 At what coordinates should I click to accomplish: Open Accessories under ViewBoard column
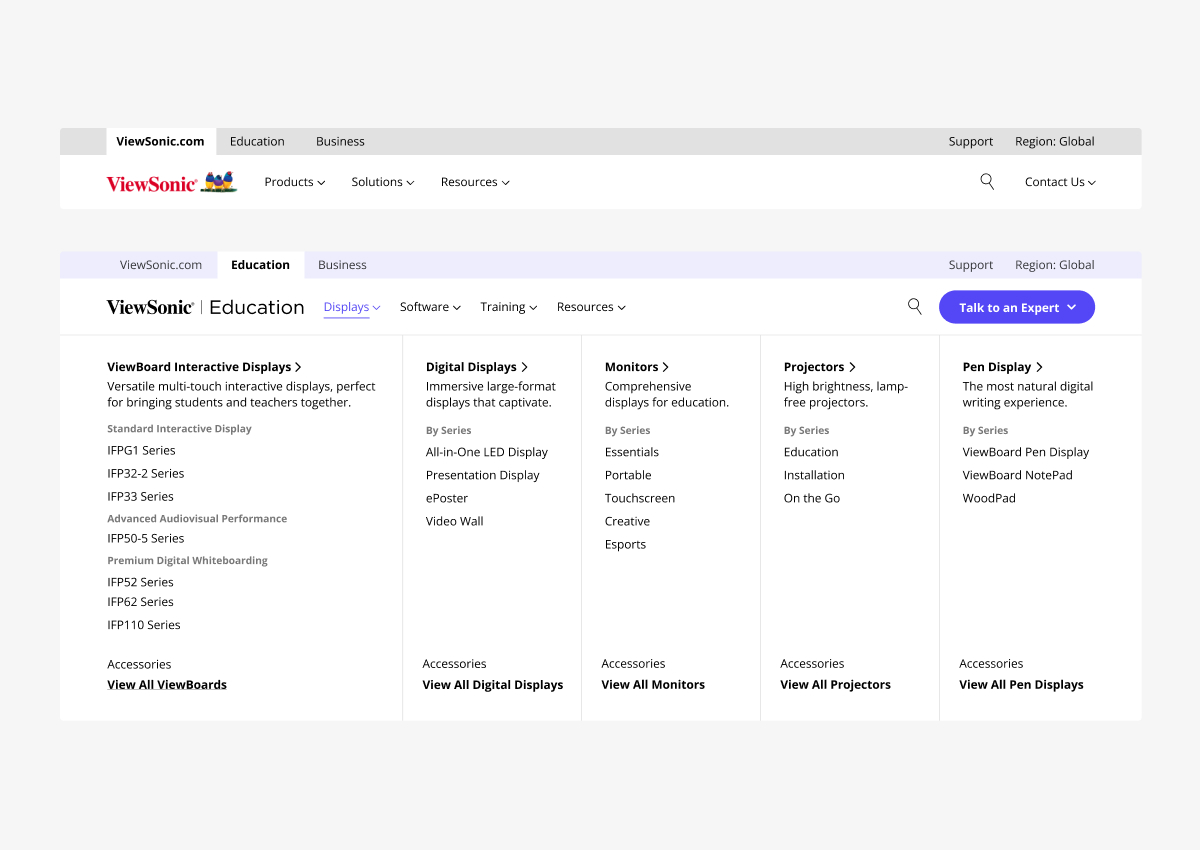pos(139,664)
